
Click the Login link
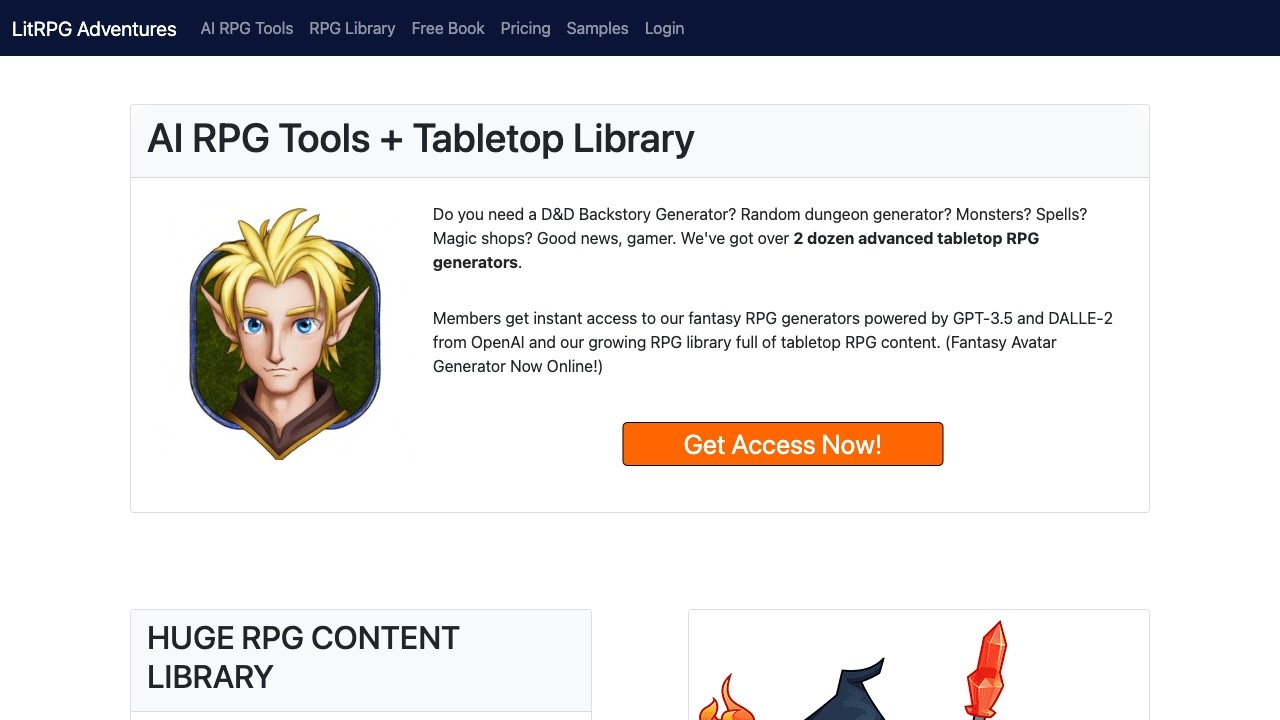(x=664, y=28)
